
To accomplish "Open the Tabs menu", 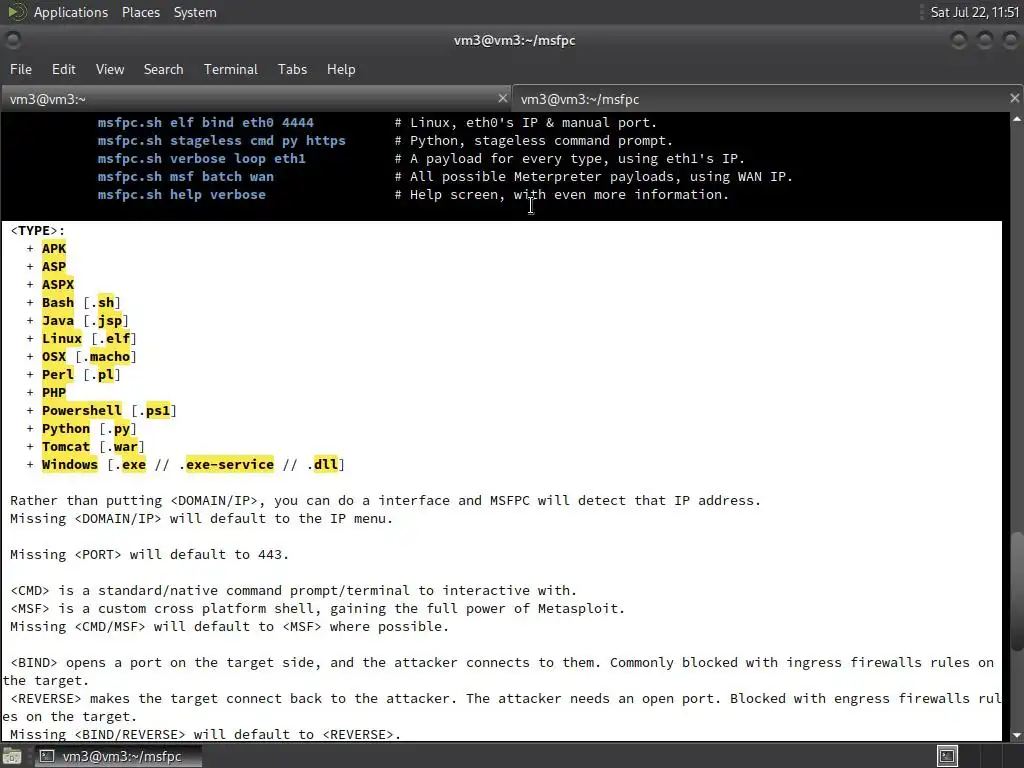I will point(292,69).
